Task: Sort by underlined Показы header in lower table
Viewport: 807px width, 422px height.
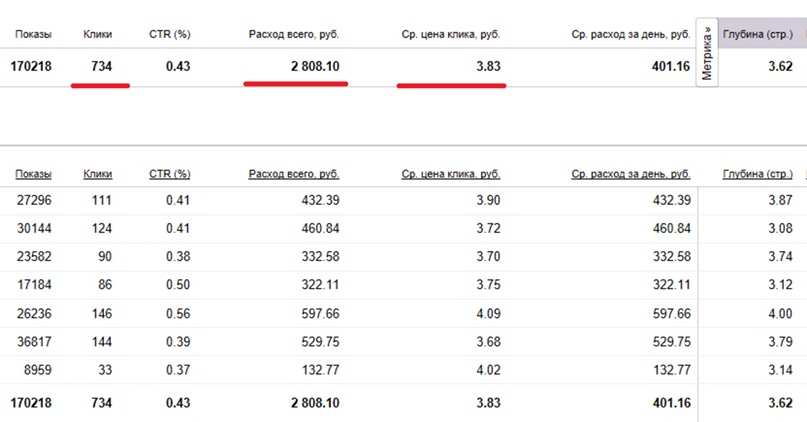Action: [33, 174]
